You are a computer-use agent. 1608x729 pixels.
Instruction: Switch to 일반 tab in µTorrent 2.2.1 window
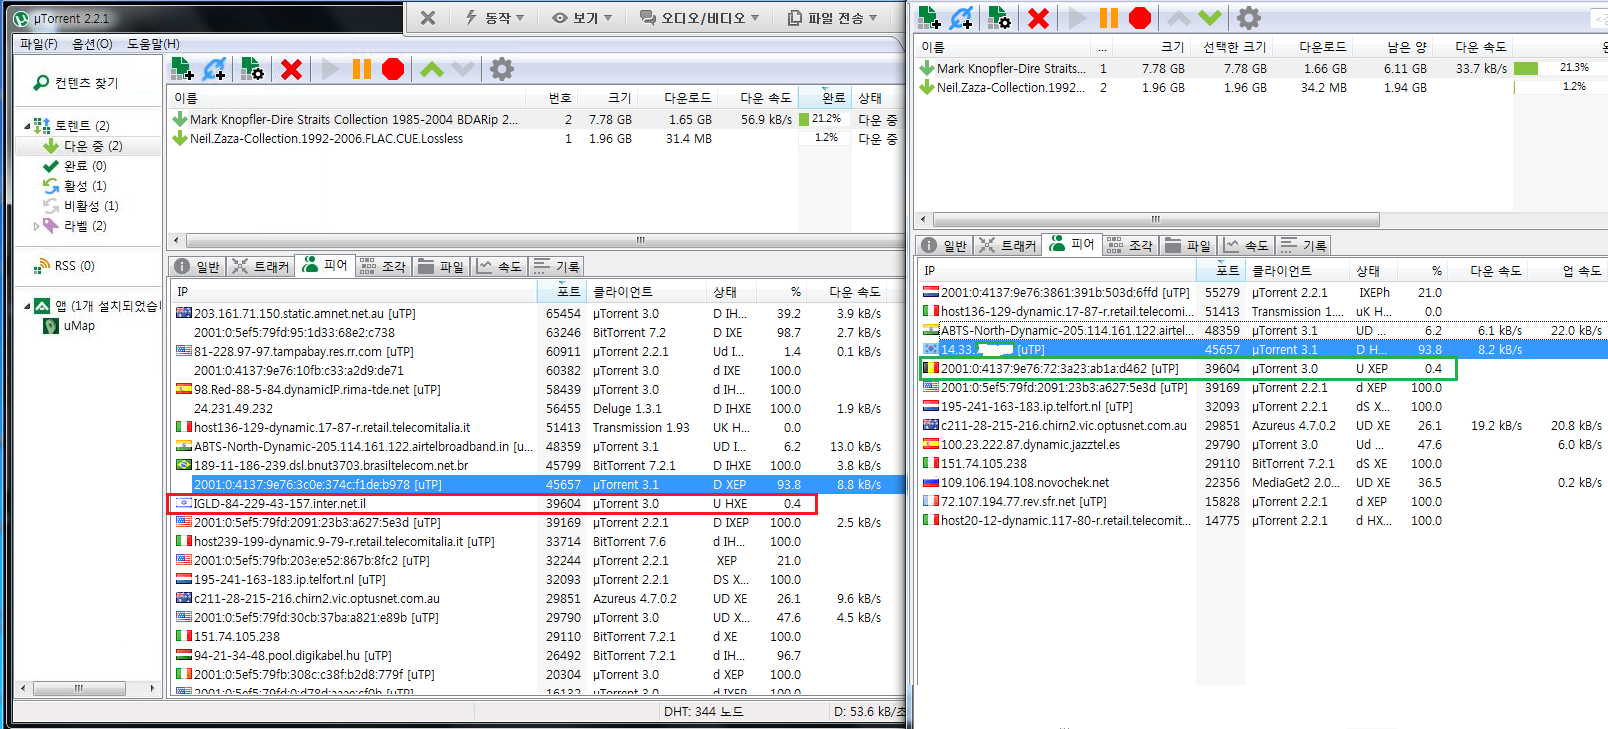[x=197, y=266]
